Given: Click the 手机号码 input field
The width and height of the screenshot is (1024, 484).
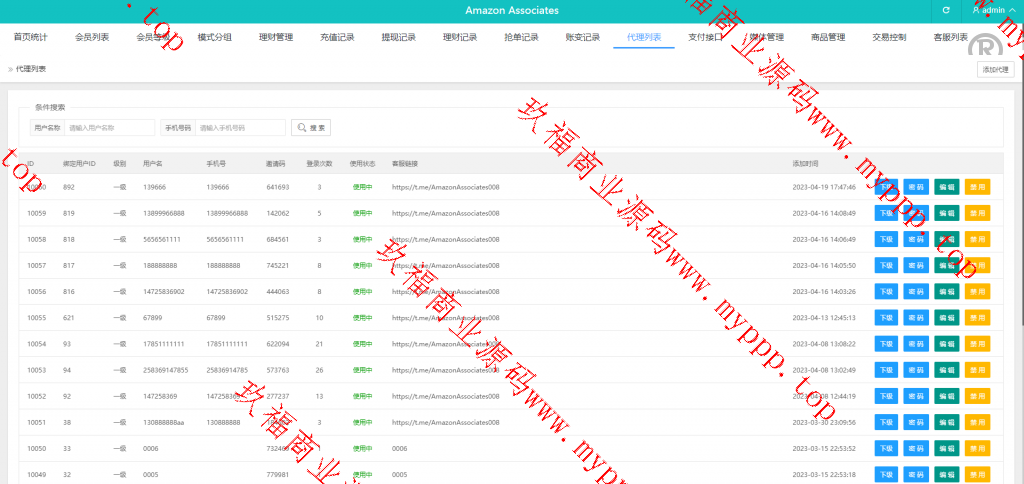Looking at the screenshot, I should coord(241,128).
